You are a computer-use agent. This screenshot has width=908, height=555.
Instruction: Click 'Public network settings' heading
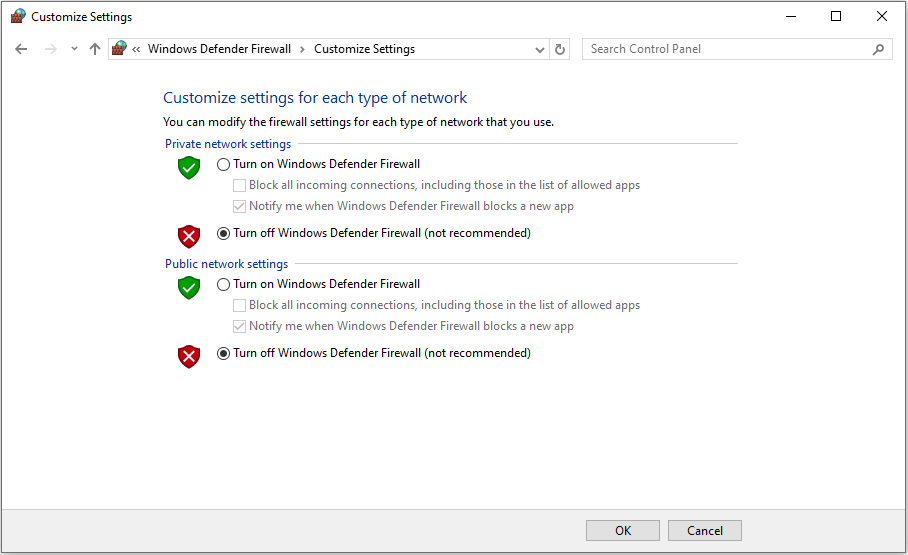[x=226, y=264]
